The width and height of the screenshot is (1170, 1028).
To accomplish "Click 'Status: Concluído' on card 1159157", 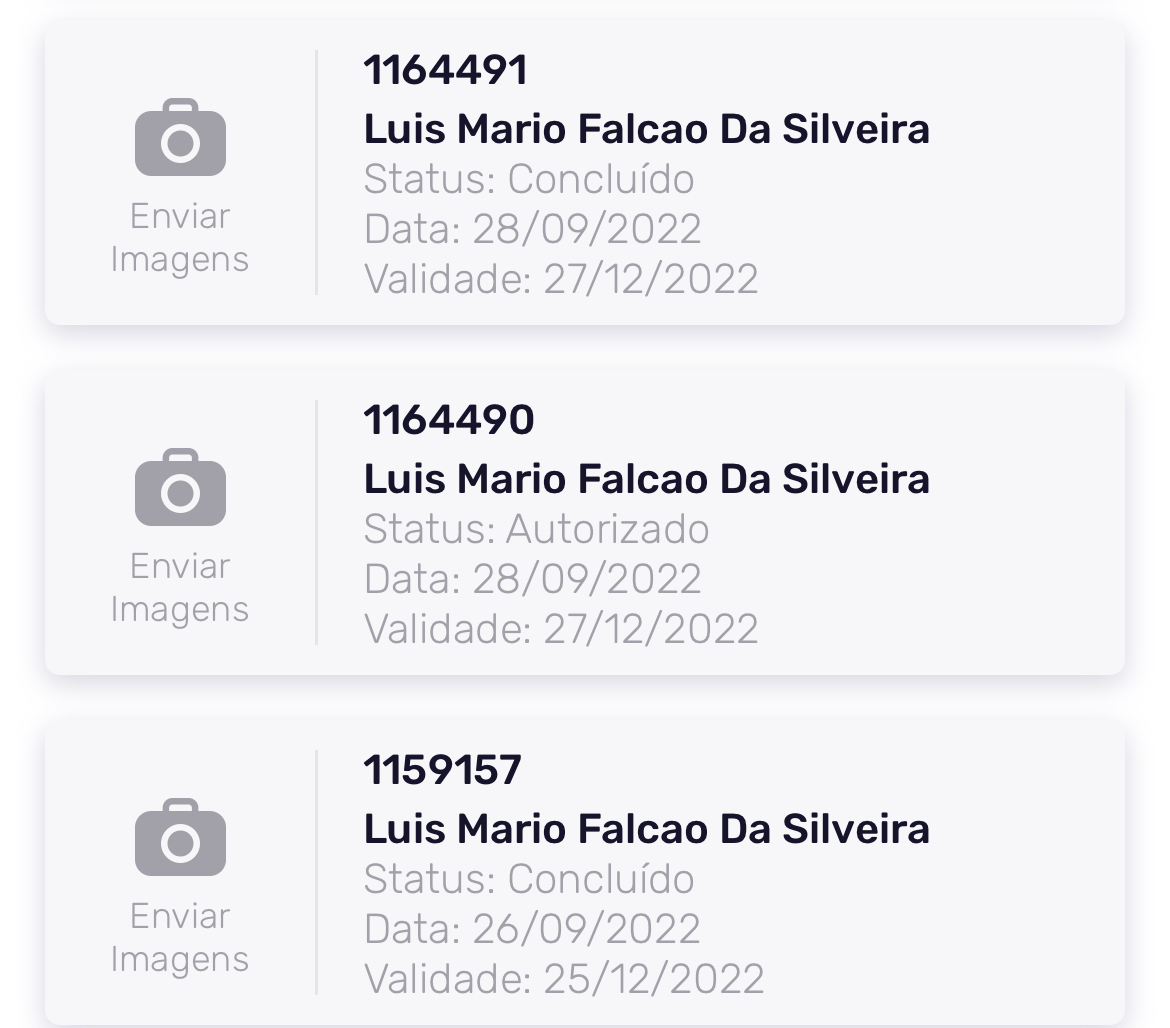I will [529, 880].
